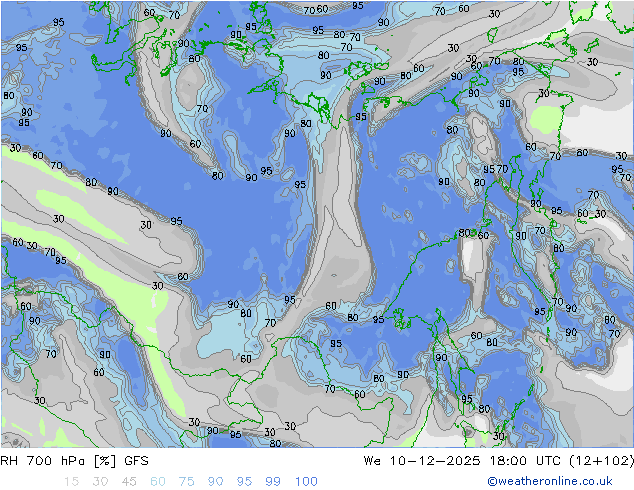634x490 pixels.
Task: Click the 99 value in the legend
Action: 273,482
